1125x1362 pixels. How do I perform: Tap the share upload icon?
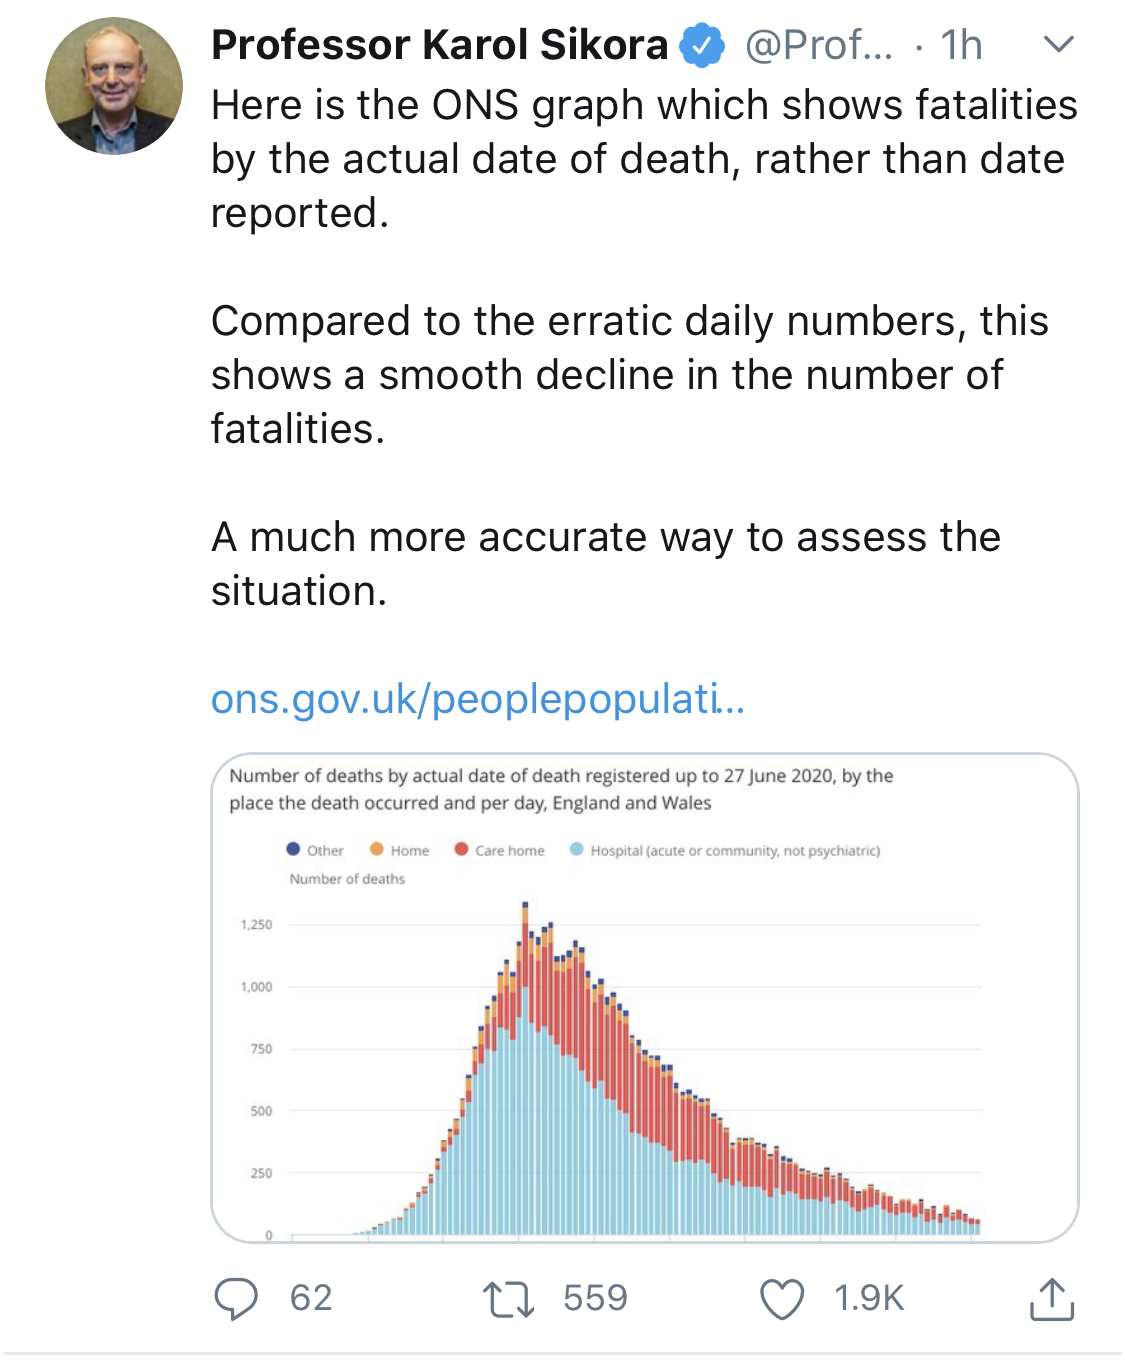point(1051,1299)
